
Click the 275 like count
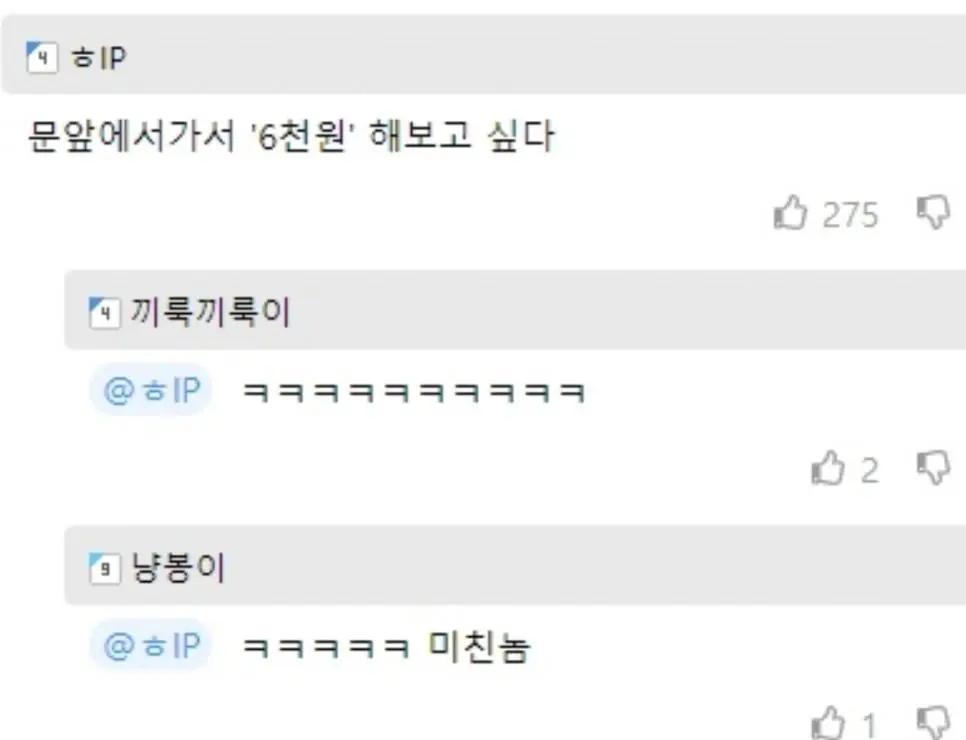point(851,215)
